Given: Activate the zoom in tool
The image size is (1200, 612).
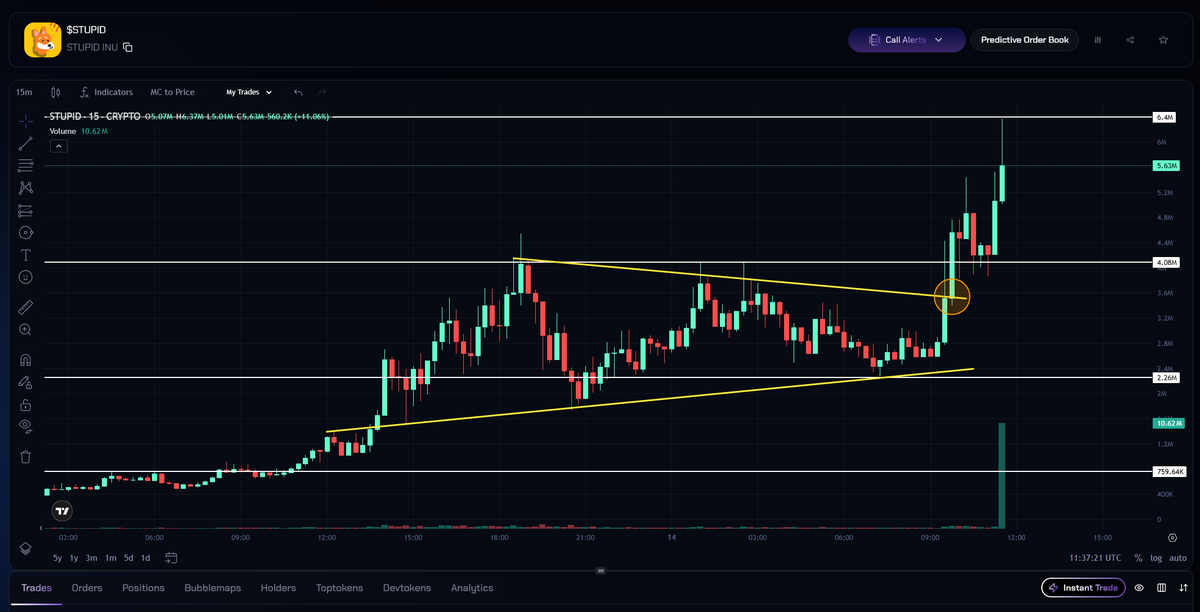Looking at the screenshot, I should pos(26,329).
